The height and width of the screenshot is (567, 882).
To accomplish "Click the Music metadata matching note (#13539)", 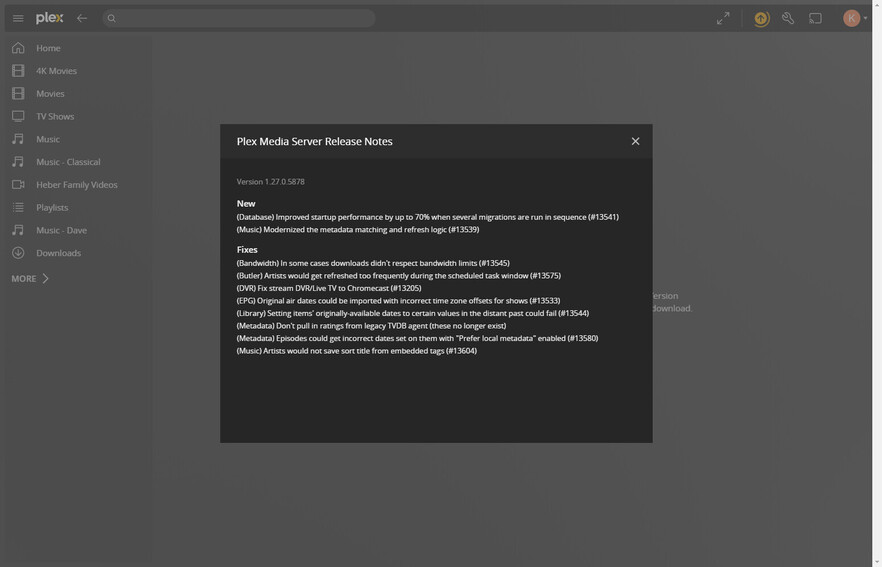I will pyautogui.click(x=358, y=230).
